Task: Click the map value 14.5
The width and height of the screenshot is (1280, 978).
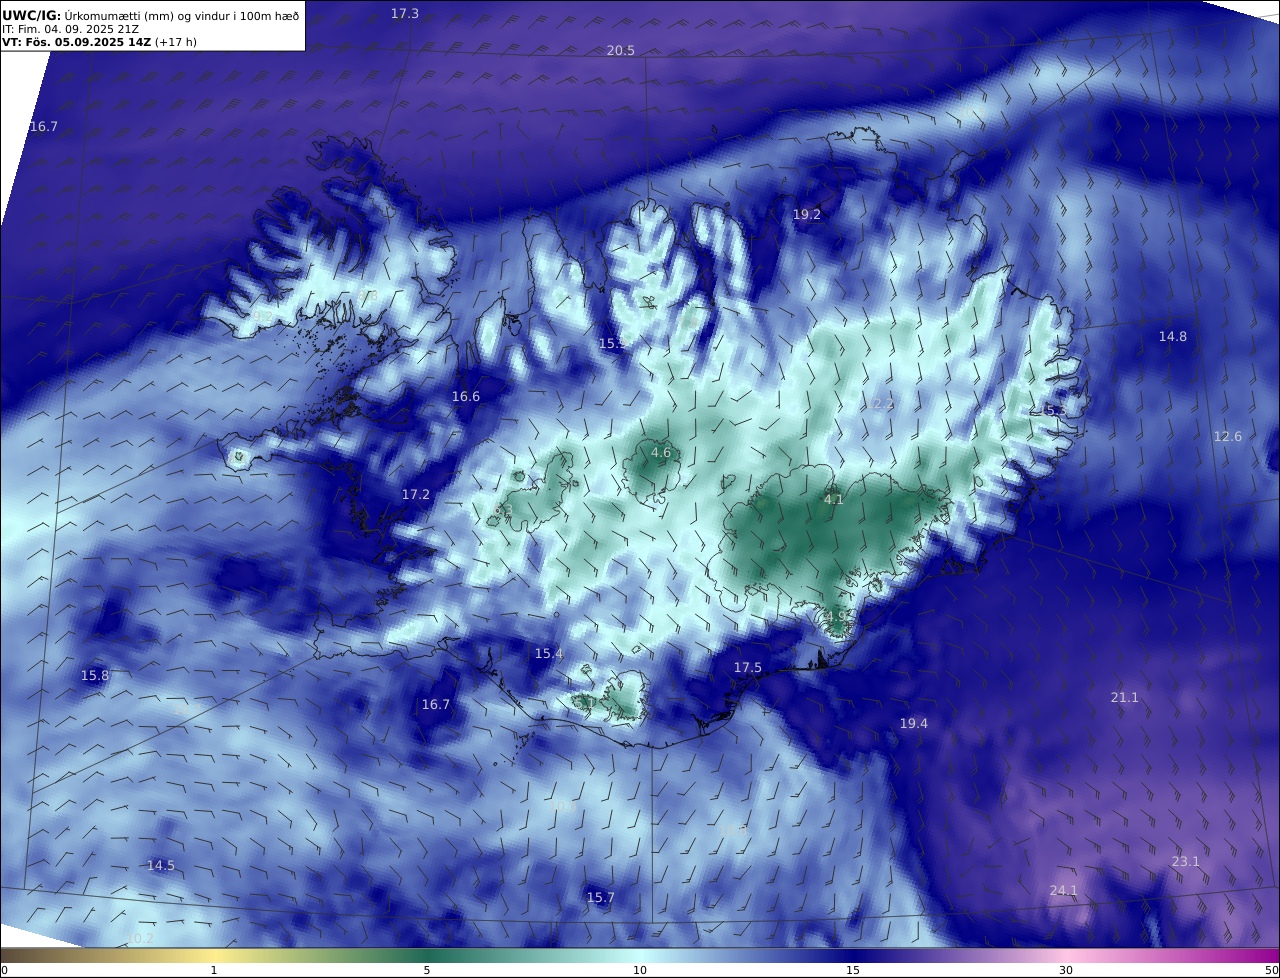Action: click(x=160, y=865)
